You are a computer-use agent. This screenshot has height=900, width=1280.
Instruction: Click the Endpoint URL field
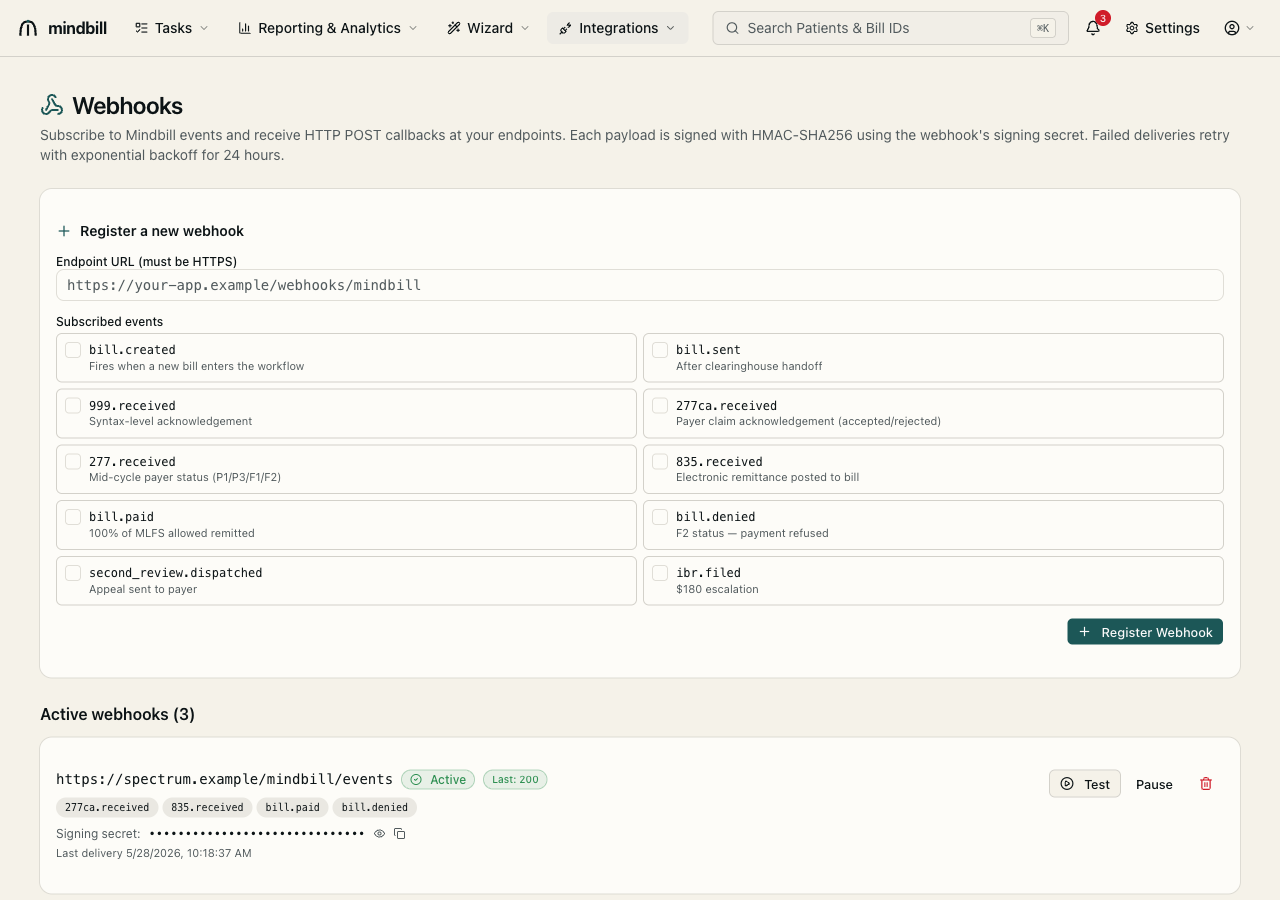(x=640, y=285)
